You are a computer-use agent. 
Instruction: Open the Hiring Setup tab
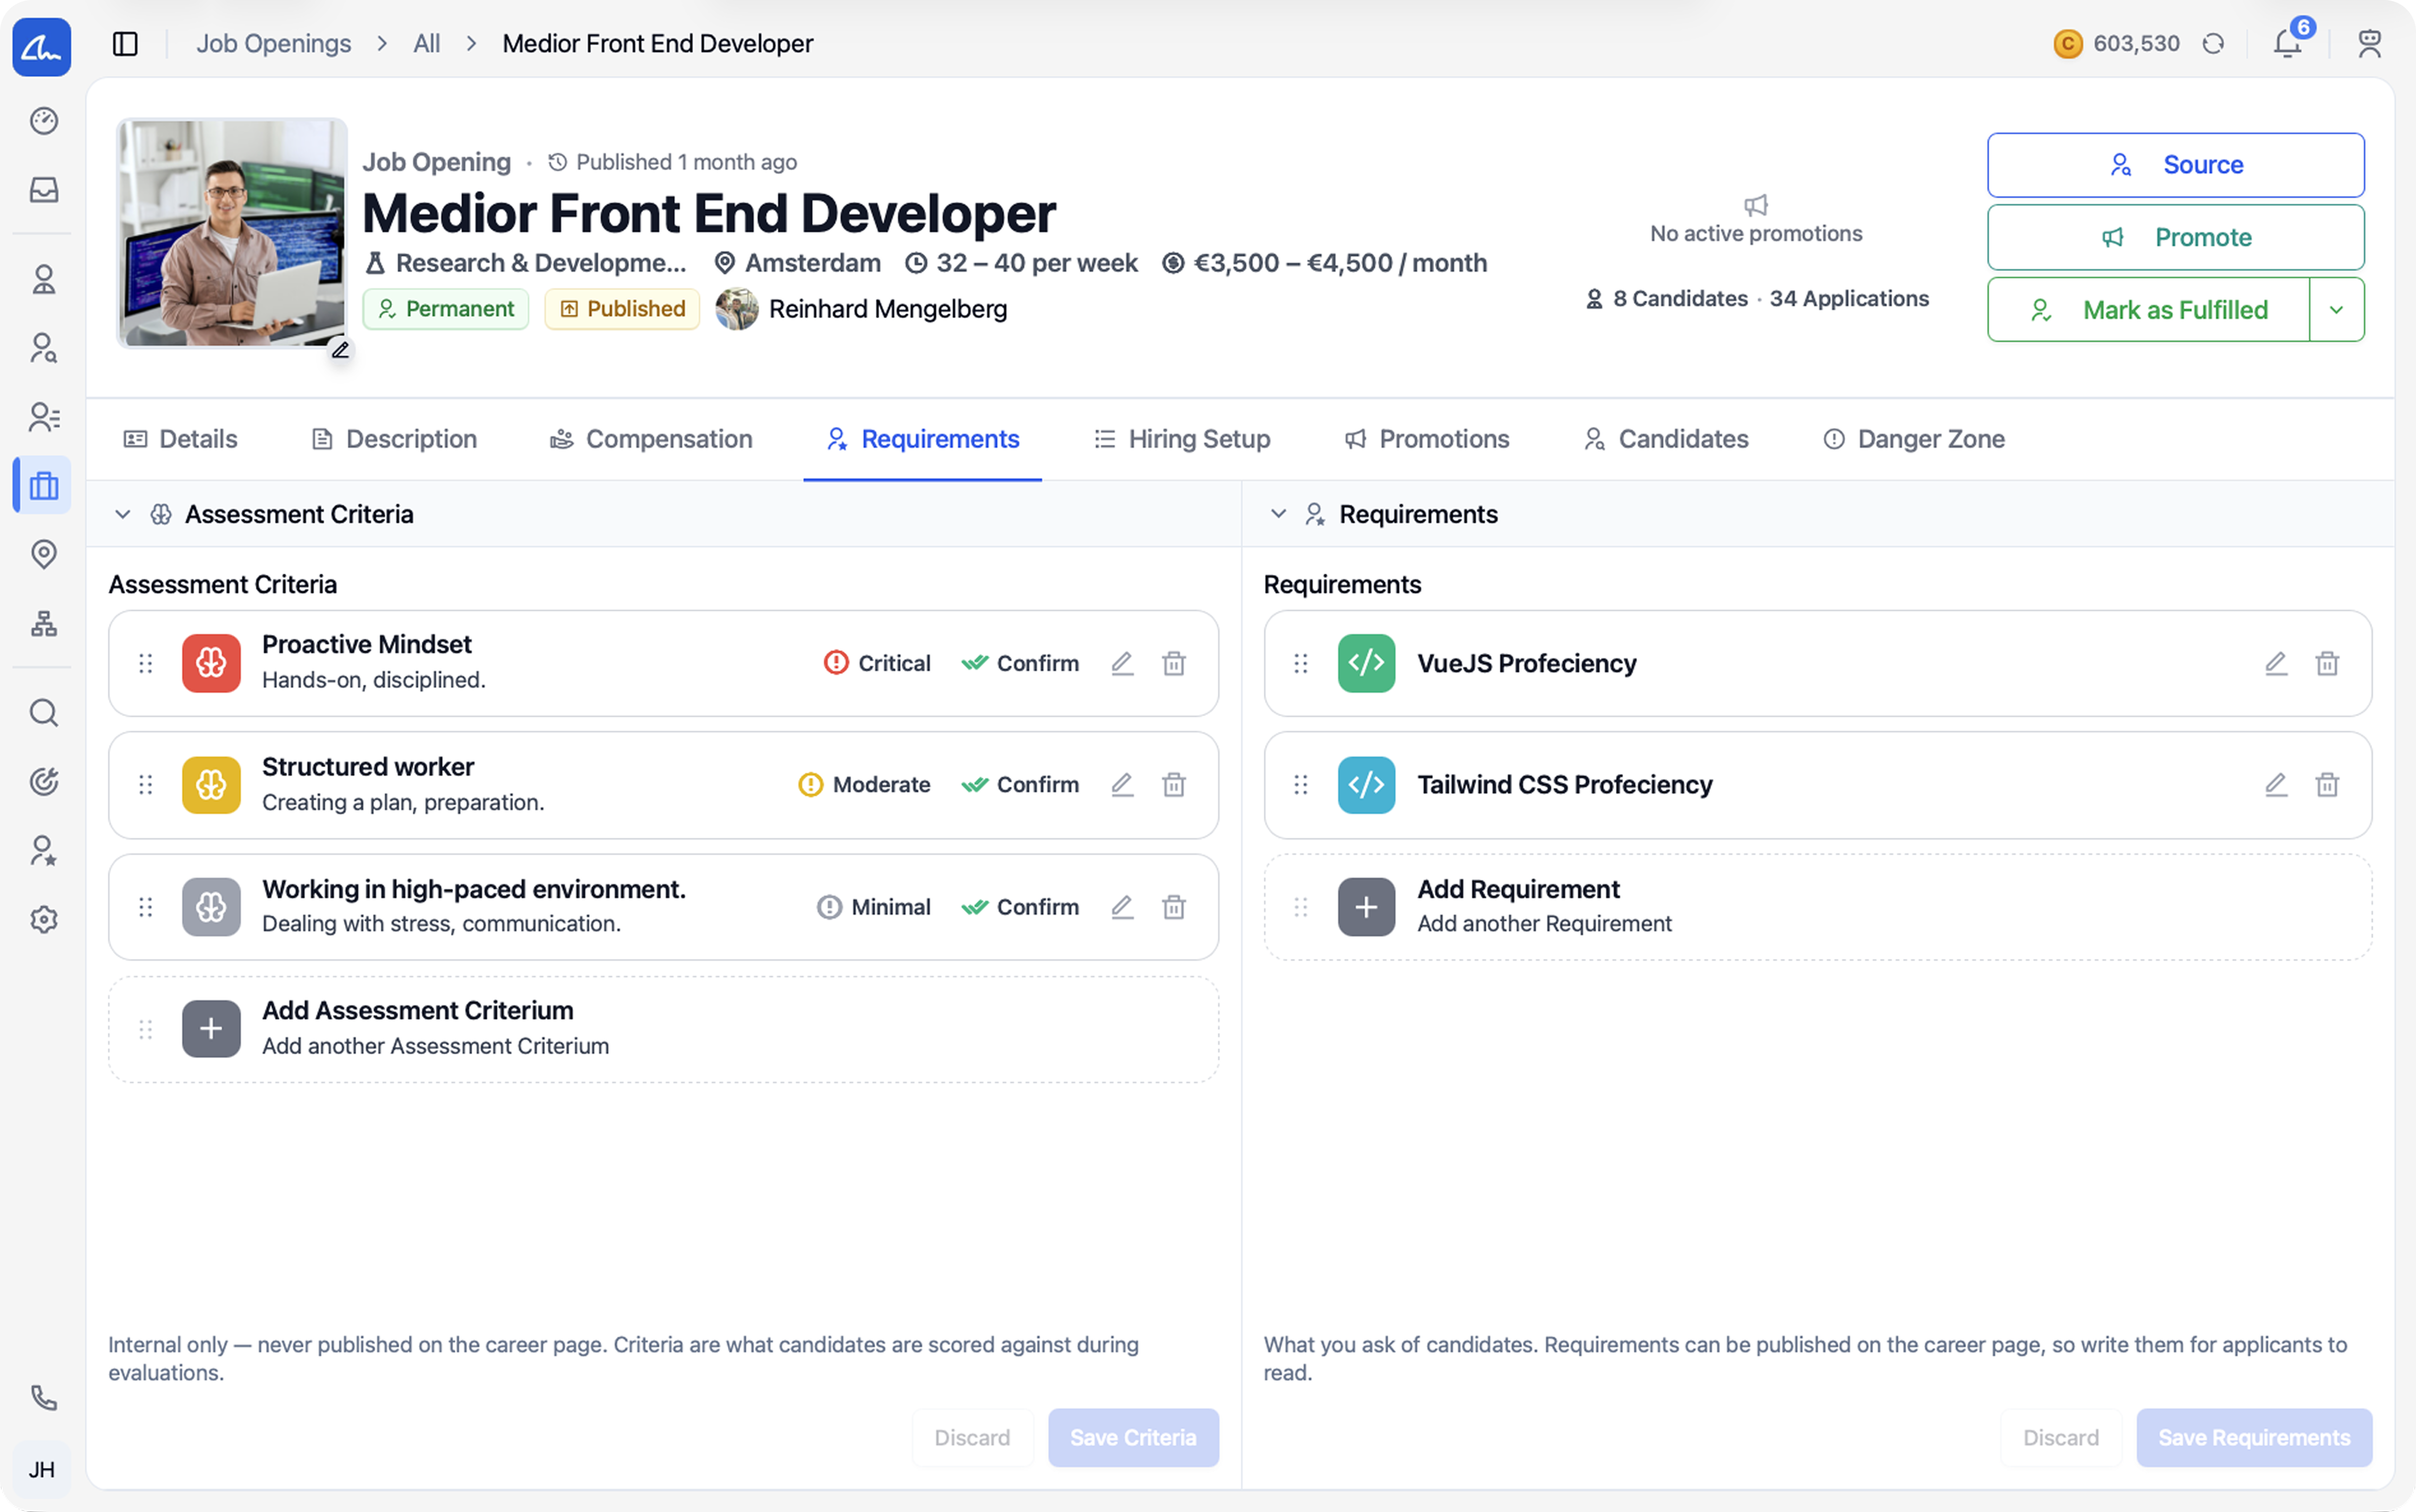point(1182,440)
